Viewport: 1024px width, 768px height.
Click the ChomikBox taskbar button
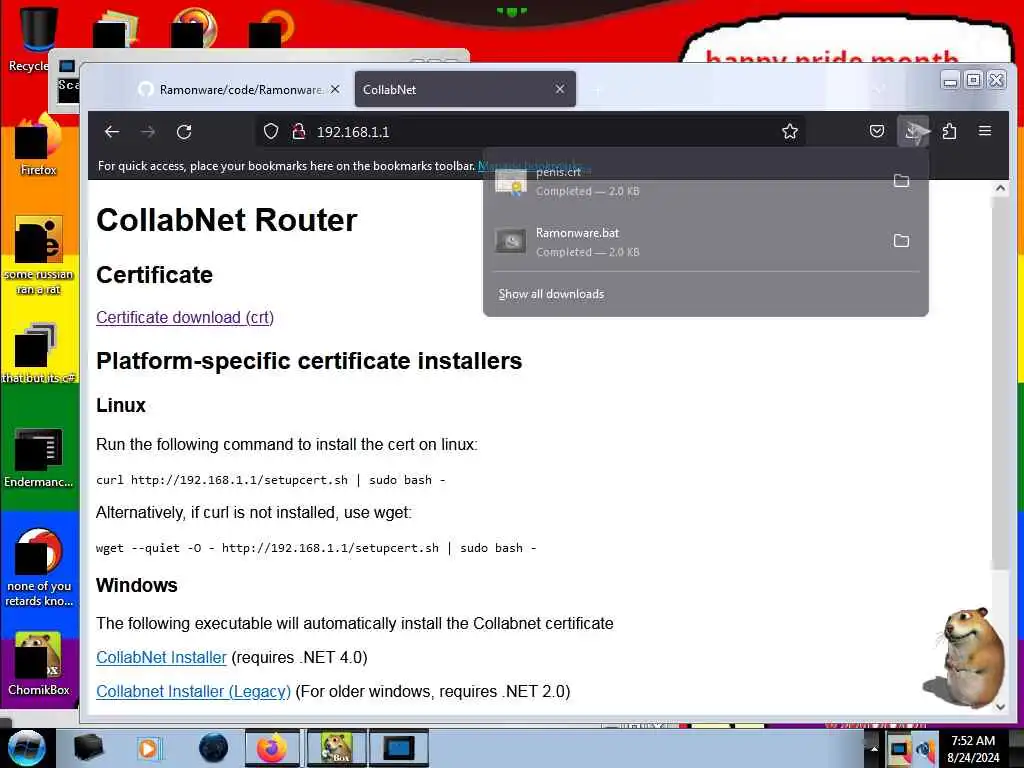(336, 748)
